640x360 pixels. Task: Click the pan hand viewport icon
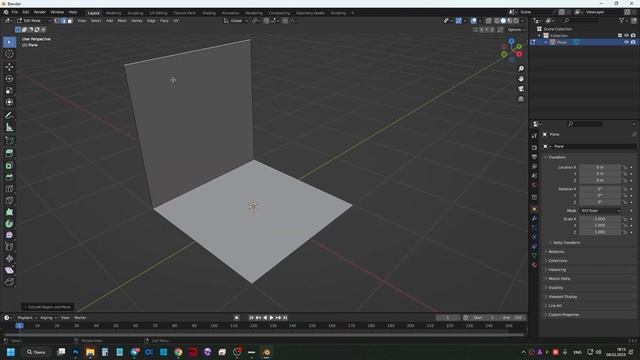[x=521, y=79]
